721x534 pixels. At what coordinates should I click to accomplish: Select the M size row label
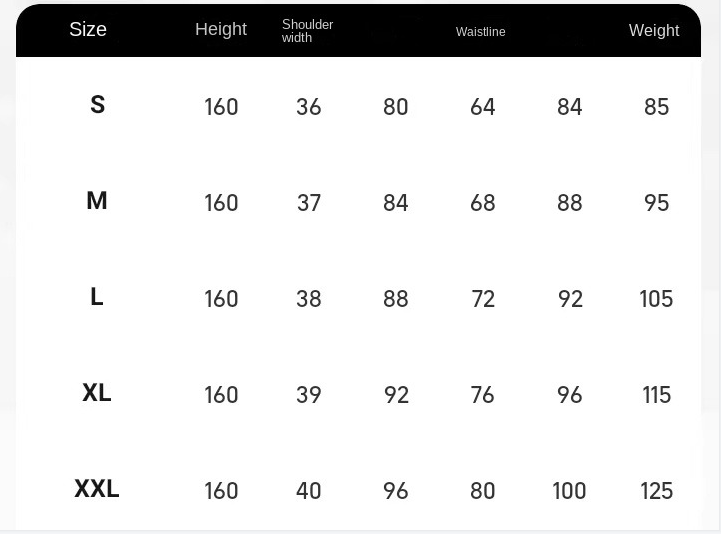[x=97, y=201]
